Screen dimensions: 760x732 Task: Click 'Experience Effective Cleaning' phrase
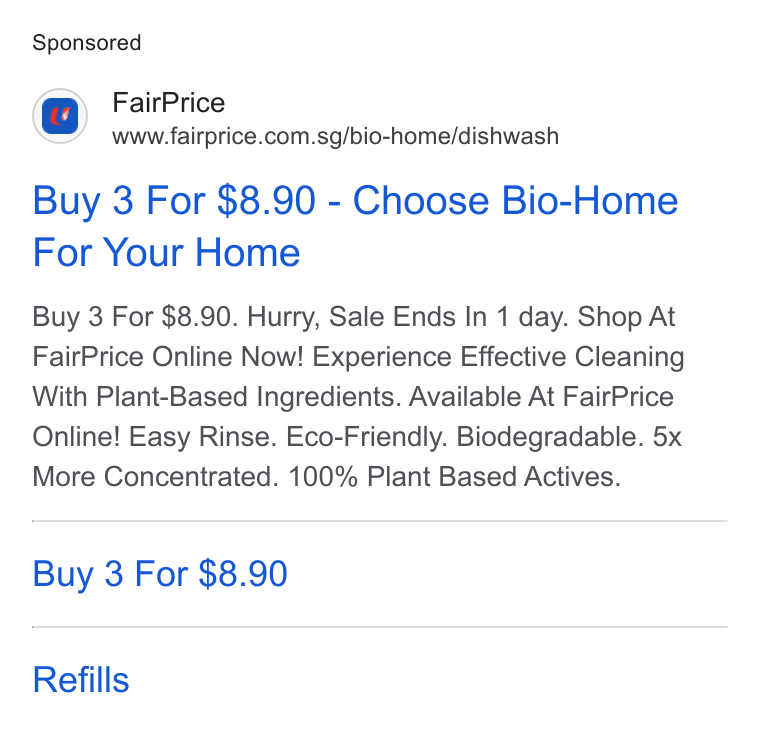pyautogui.click(x=498, y=357)
